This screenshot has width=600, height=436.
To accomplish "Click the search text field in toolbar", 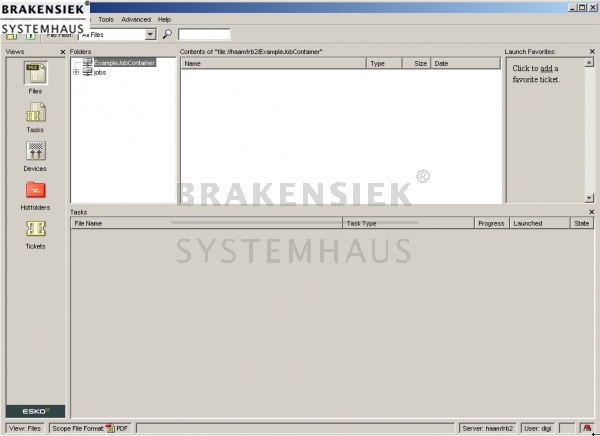I will tap(204, 34).
